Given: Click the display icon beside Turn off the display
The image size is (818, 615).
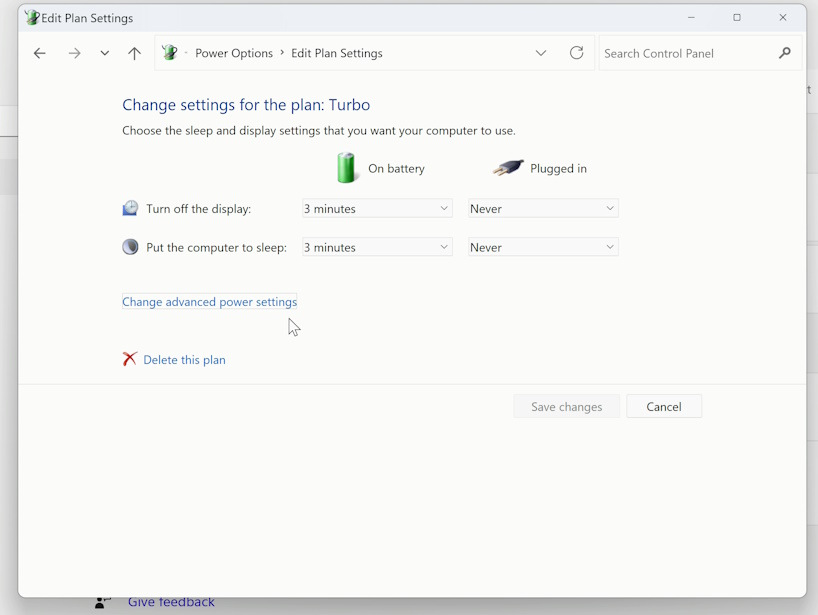Looking at the screenshot, I should (130, 207).
